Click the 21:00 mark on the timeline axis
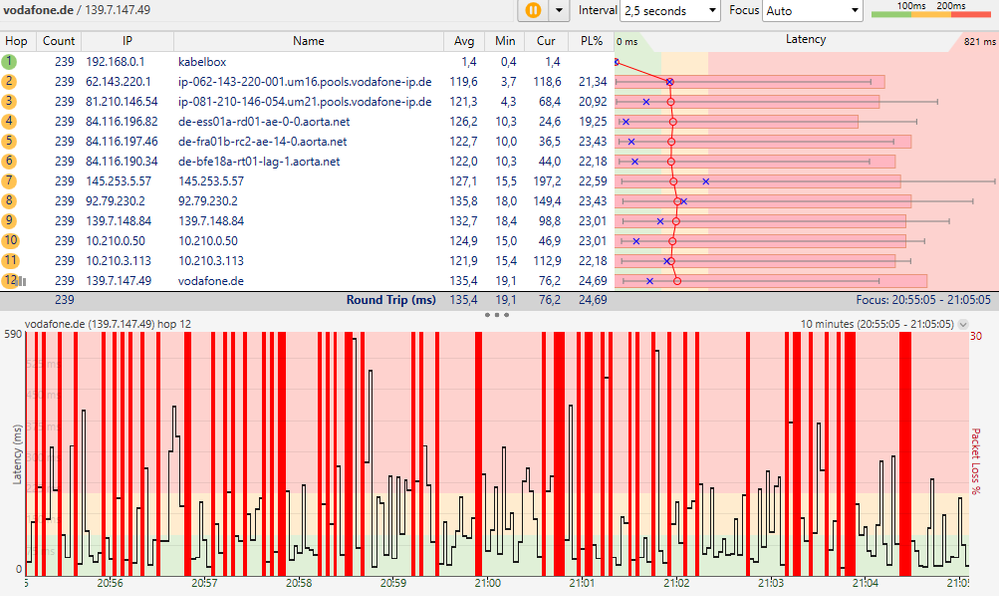This screenshot has width=999, height=596. (487, 583)
